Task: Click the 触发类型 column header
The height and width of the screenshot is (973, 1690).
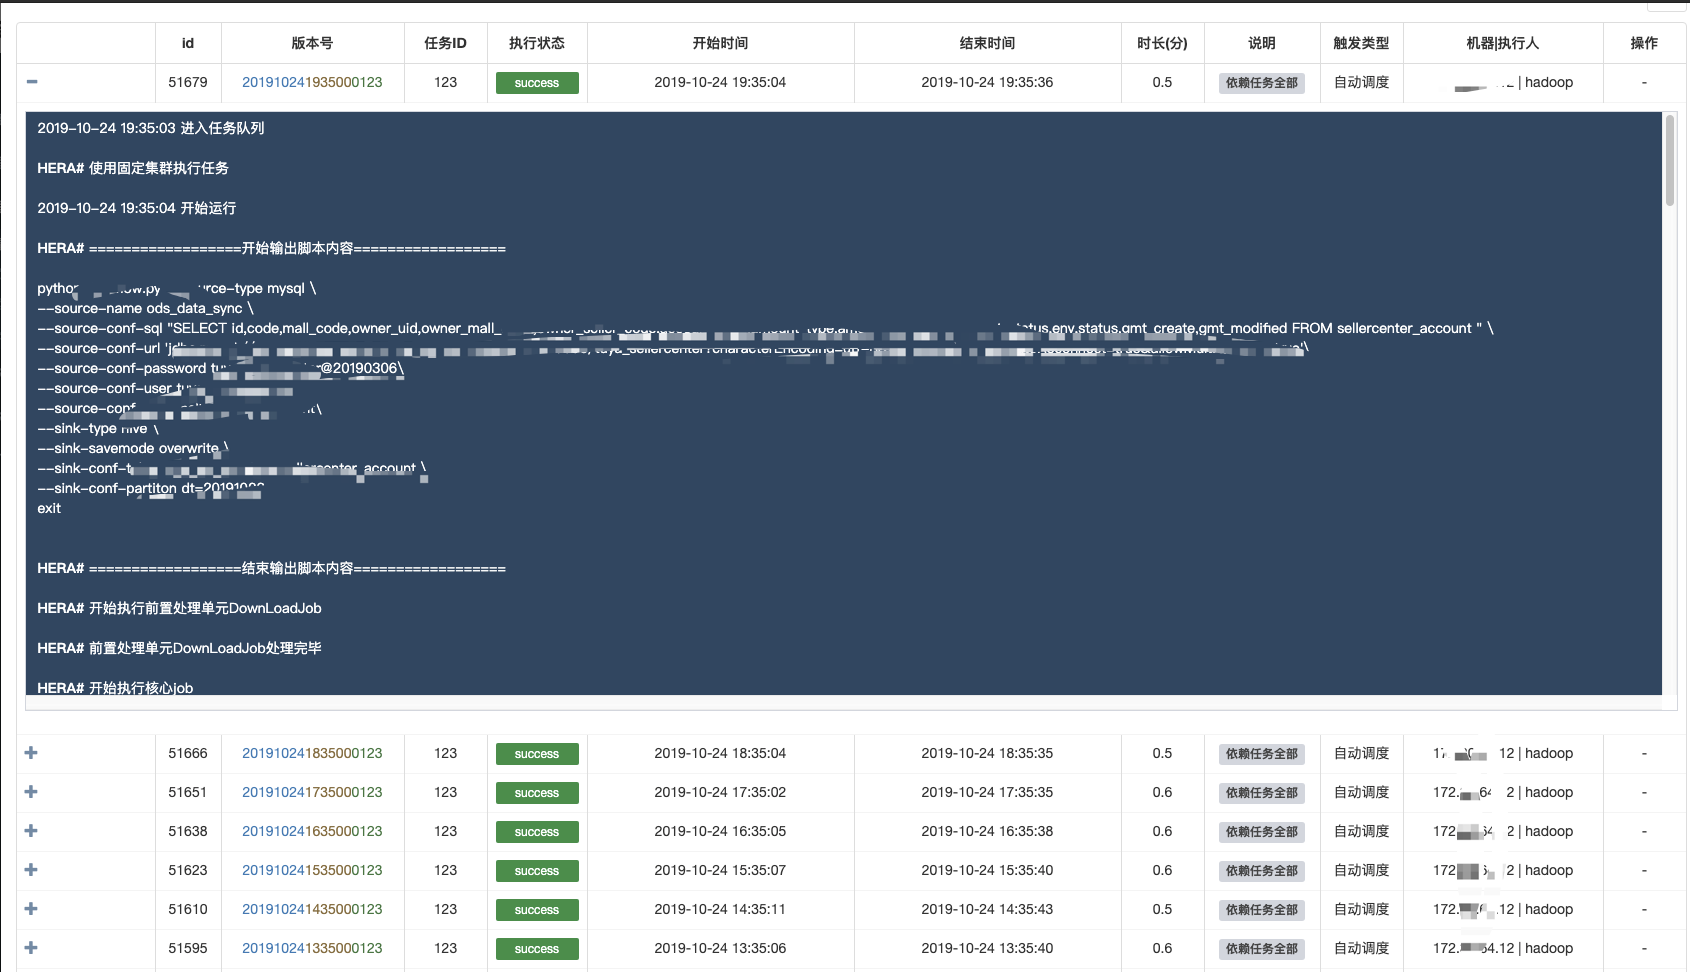Action: pyautogui.click(x=1361, y=43)
